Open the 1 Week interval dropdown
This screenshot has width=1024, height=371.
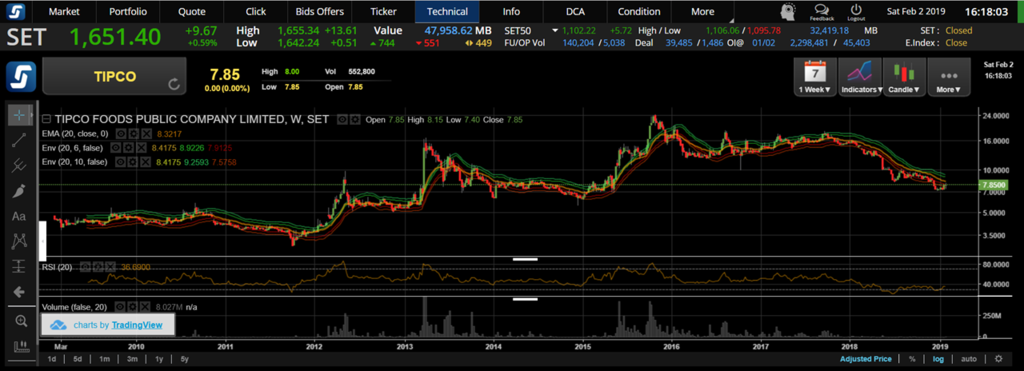pos(815,77)
